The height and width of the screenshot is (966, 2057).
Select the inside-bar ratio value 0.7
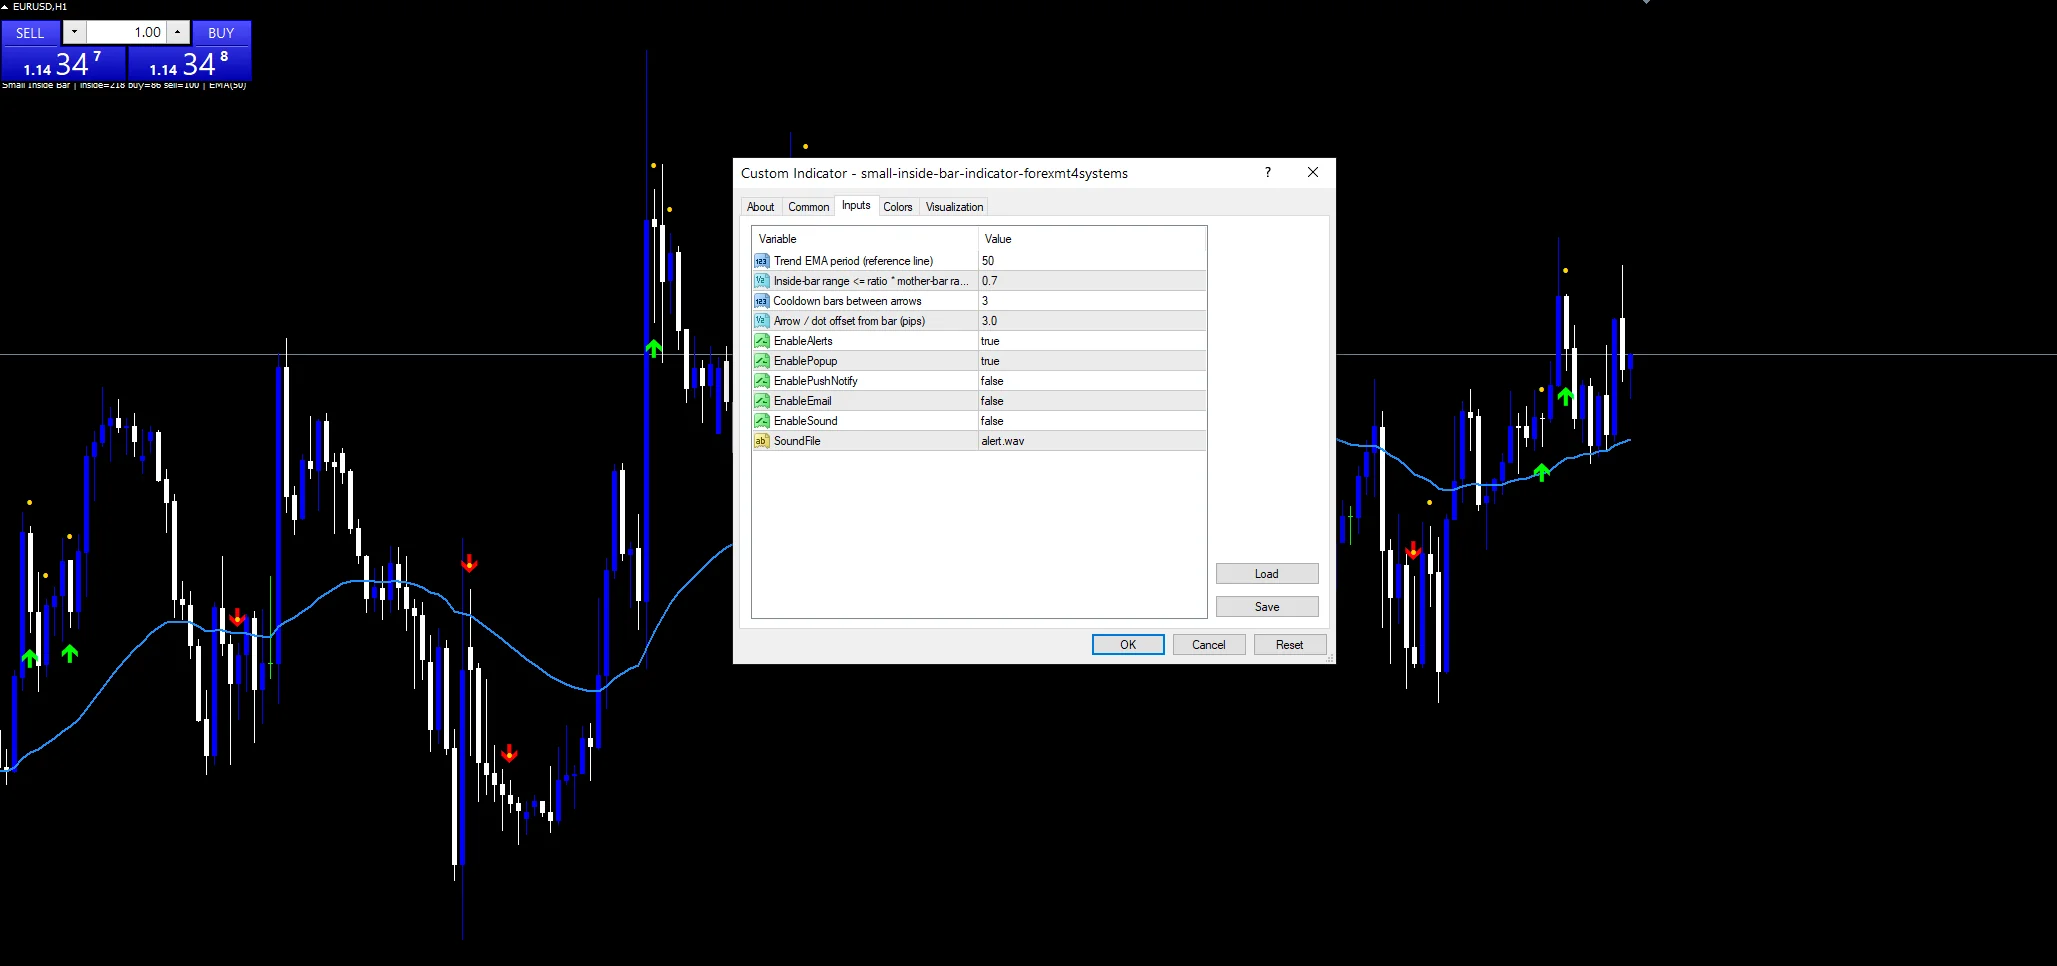[x=1092, y=281]
